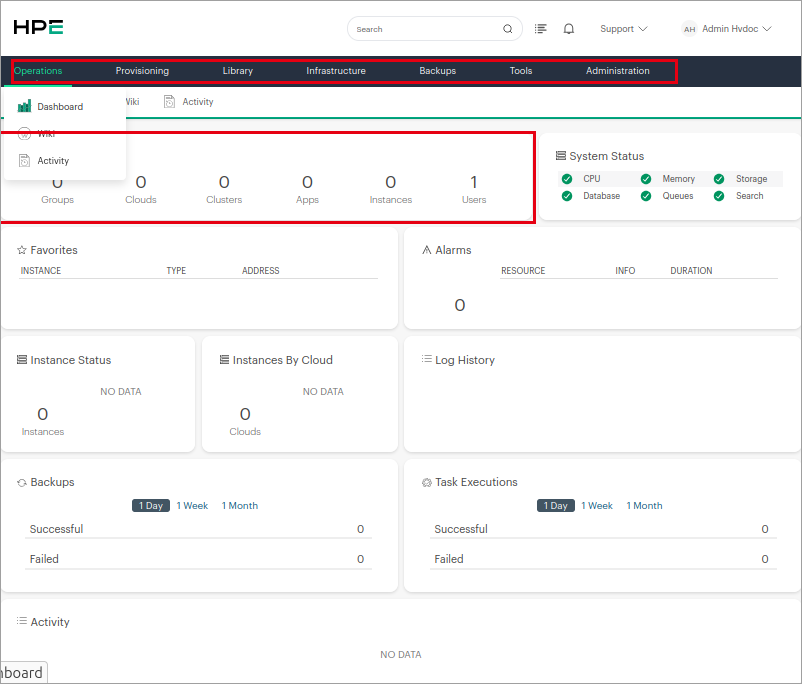Open the Tools menu

click(x=521, y=71)
